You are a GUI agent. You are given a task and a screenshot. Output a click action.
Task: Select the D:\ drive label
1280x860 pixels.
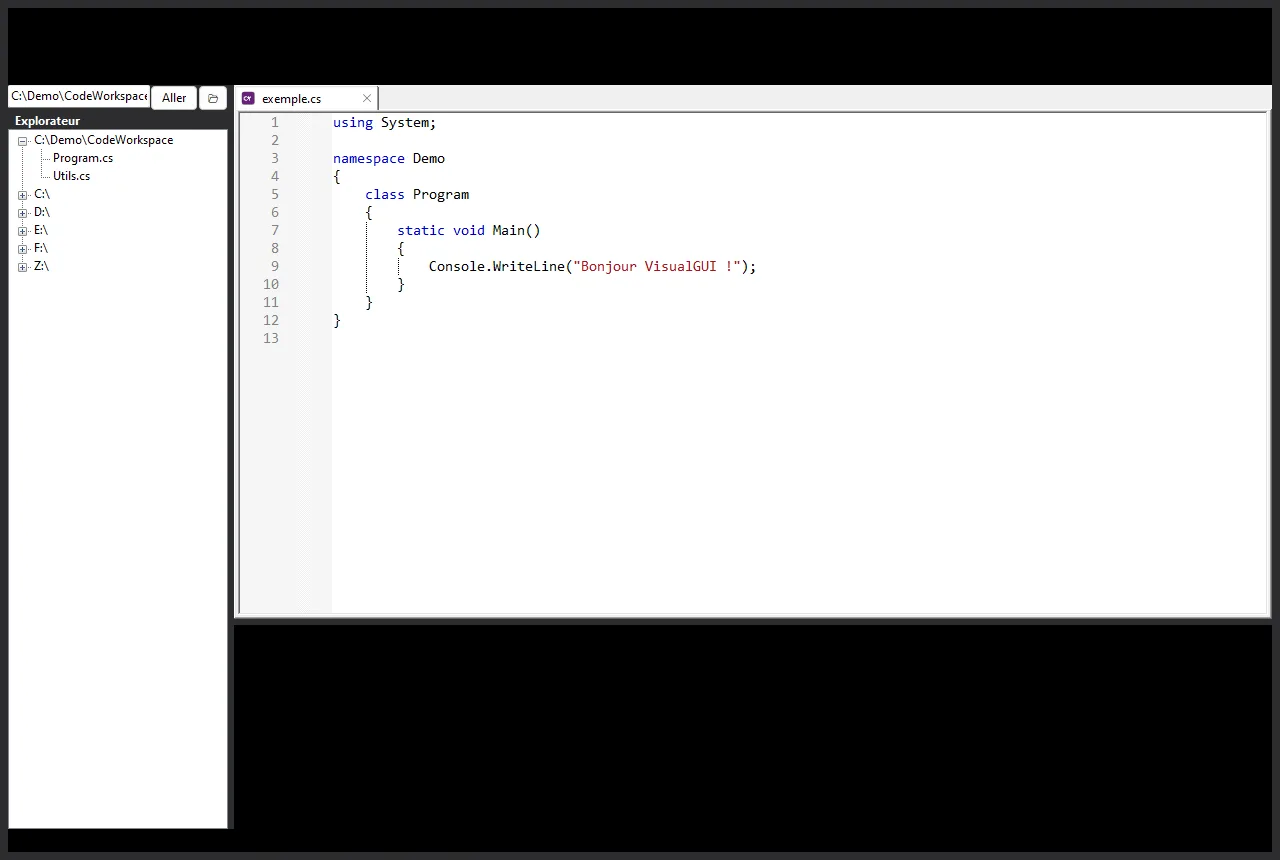tap(41, 212)
